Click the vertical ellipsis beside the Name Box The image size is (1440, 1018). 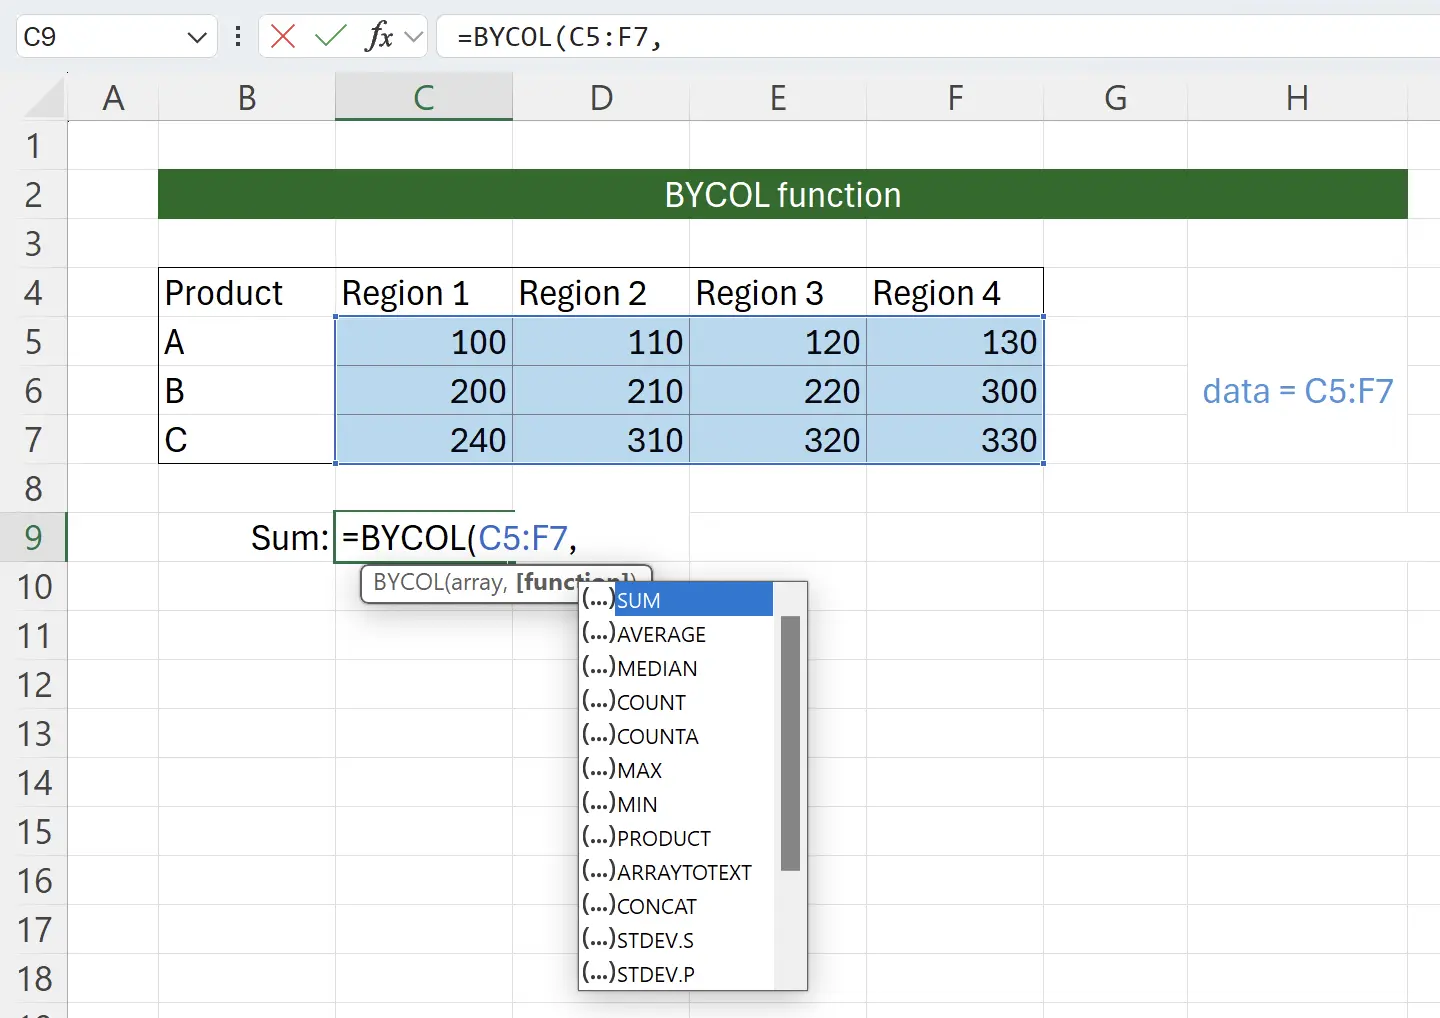(237, 36)
